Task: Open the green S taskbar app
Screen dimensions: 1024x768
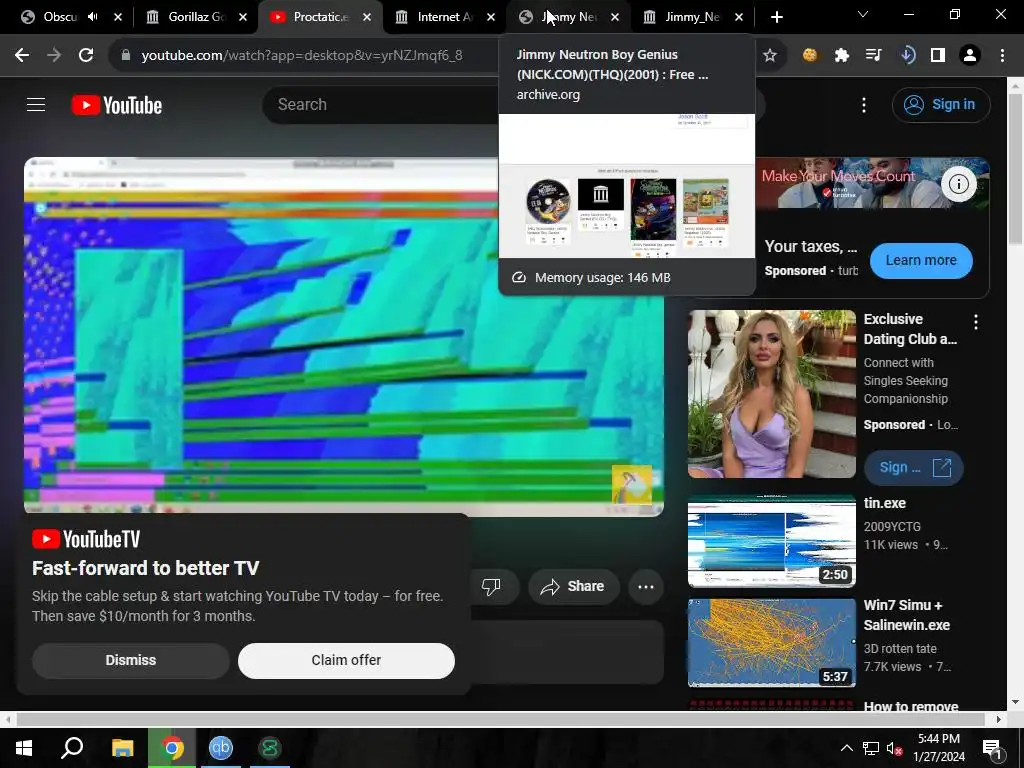Action: click(x=270, y=748)
